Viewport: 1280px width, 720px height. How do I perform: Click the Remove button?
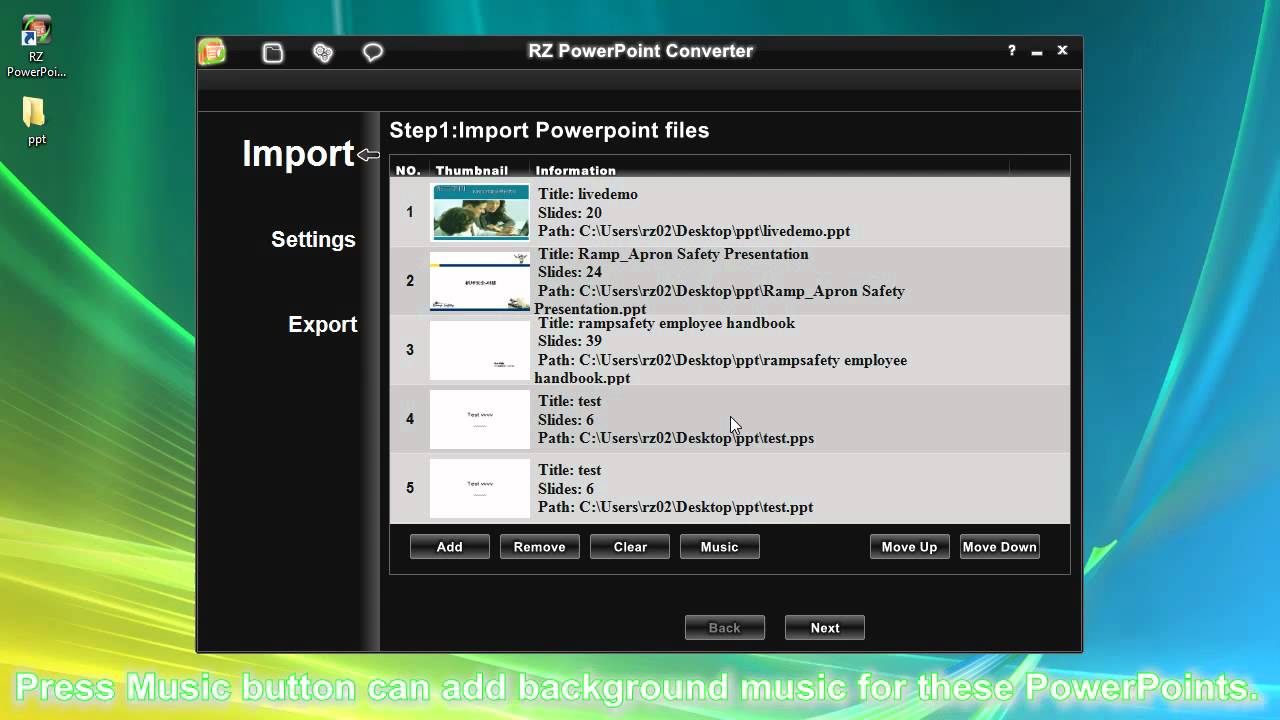(x=540, y=547)
